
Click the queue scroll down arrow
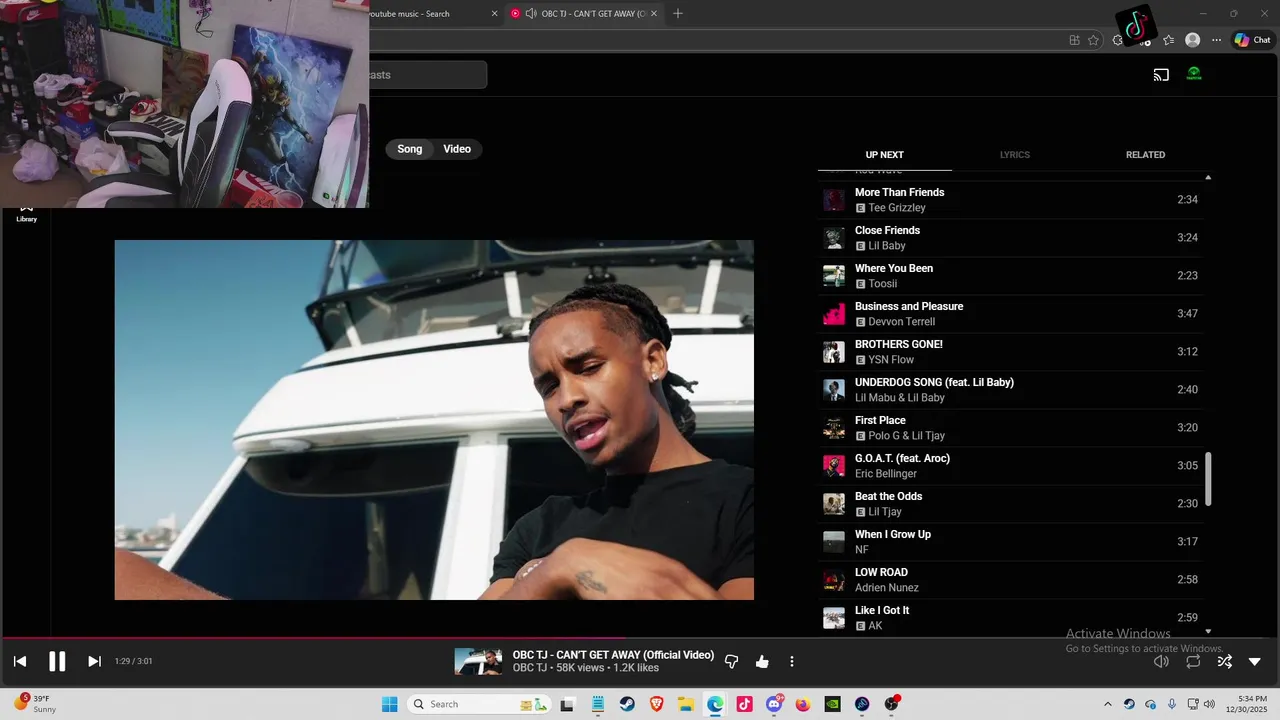point(1208,631)
